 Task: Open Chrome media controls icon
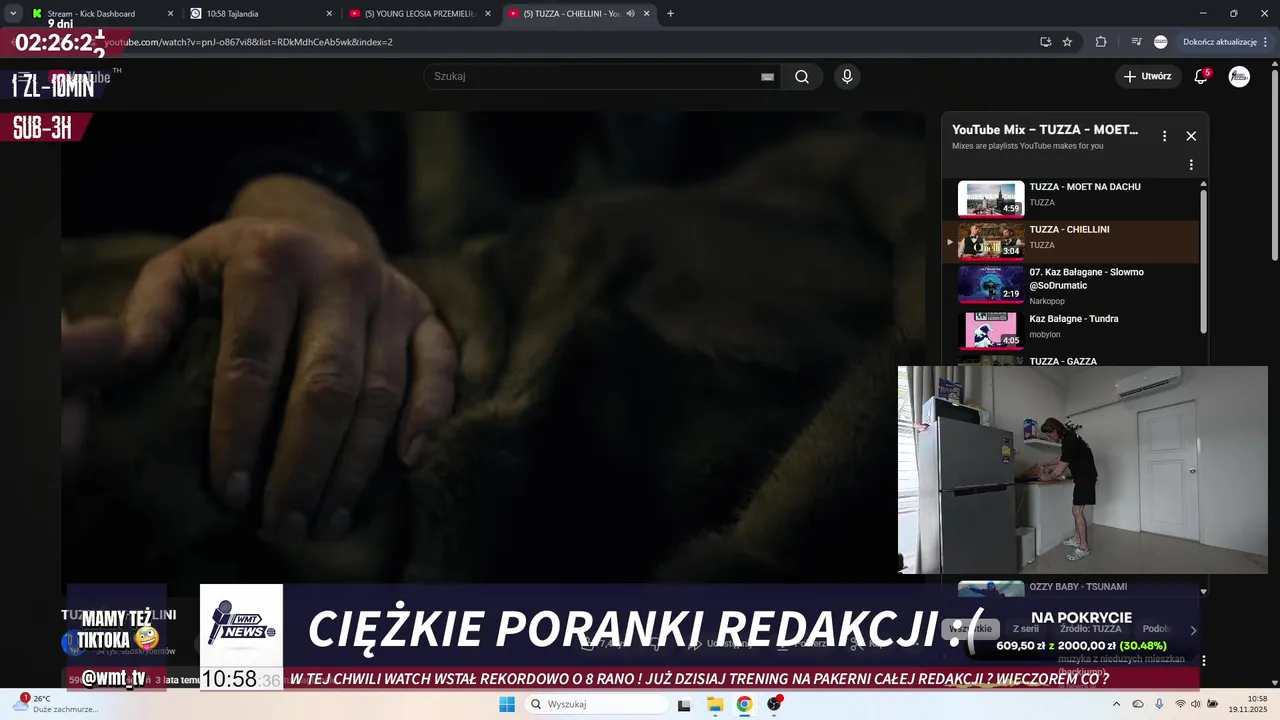[x=1136, y=42]
